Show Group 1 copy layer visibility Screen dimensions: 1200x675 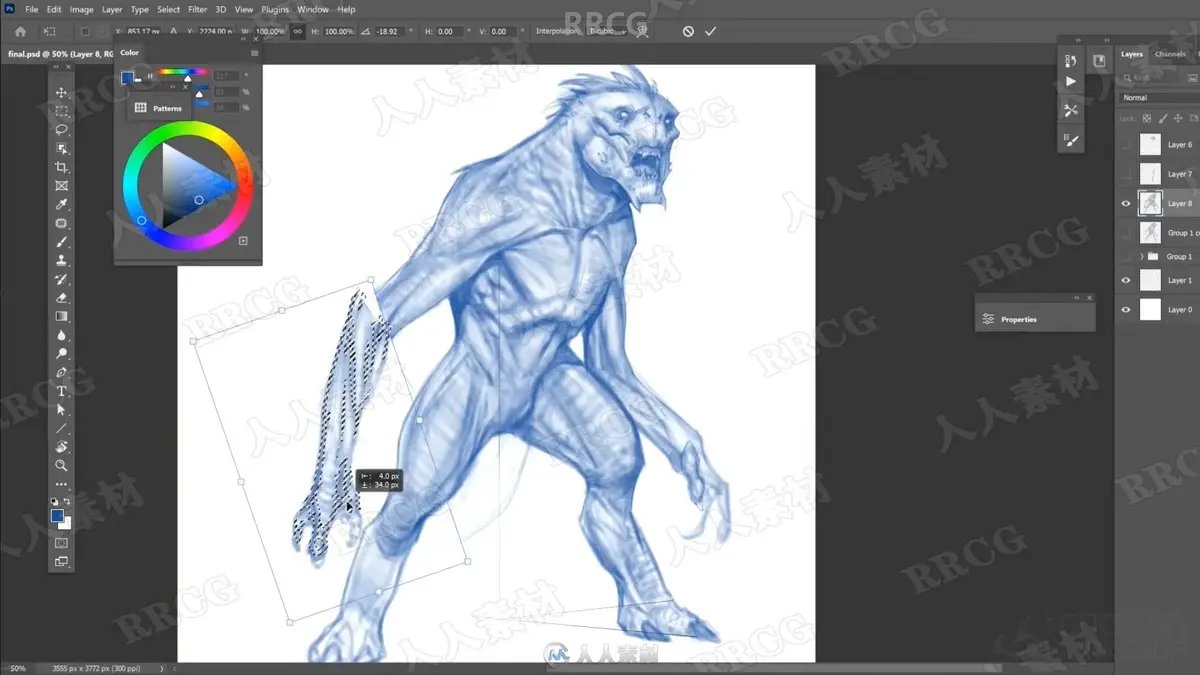[x=1126, y=233]
